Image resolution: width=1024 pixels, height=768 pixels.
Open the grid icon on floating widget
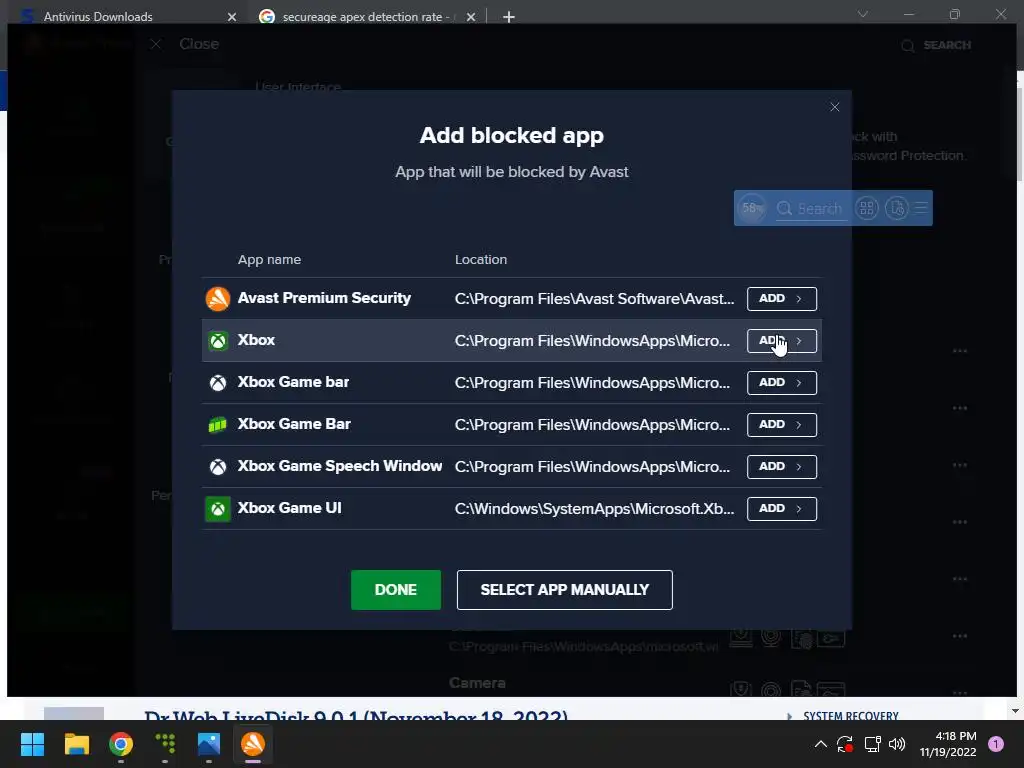point(867,208)
